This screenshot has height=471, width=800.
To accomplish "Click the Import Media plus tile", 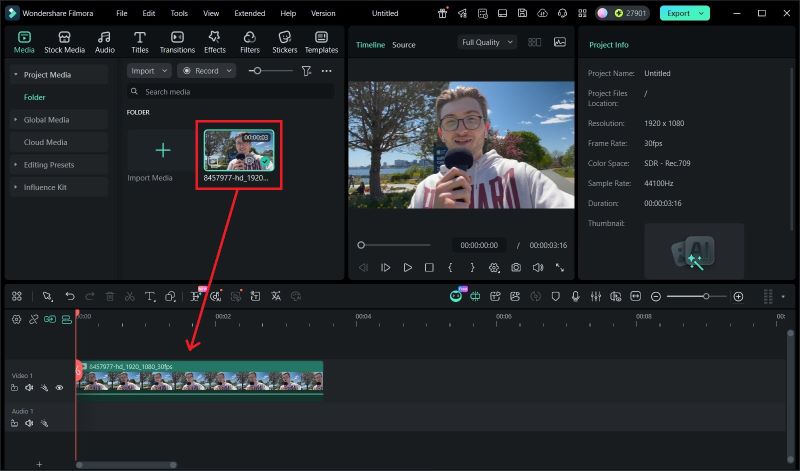I will coord(163,150).
